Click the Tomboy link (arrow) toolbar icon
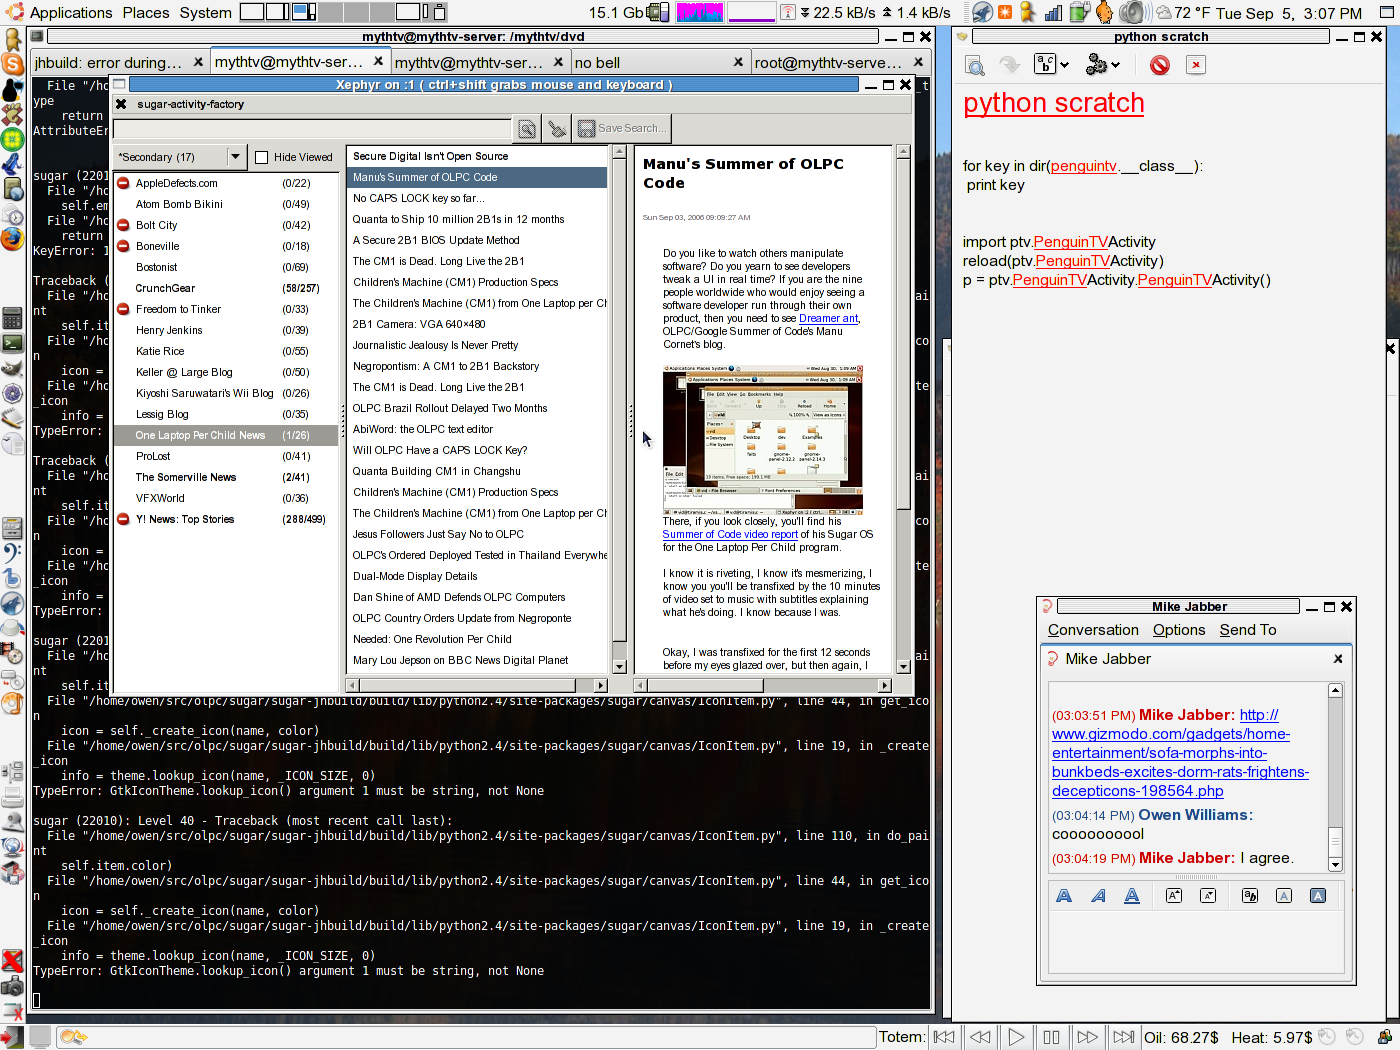 point(1009,65)
